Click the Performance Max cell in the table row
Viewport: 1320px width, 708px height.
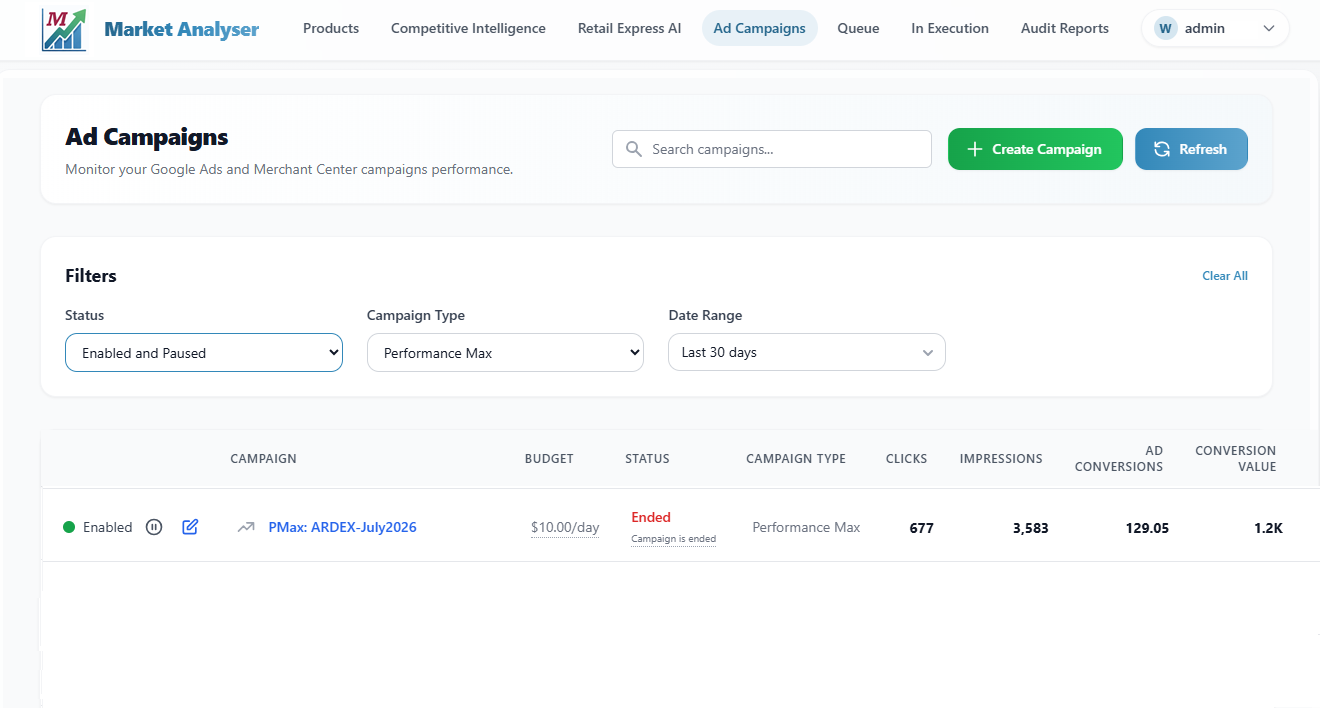click(806, 527)
